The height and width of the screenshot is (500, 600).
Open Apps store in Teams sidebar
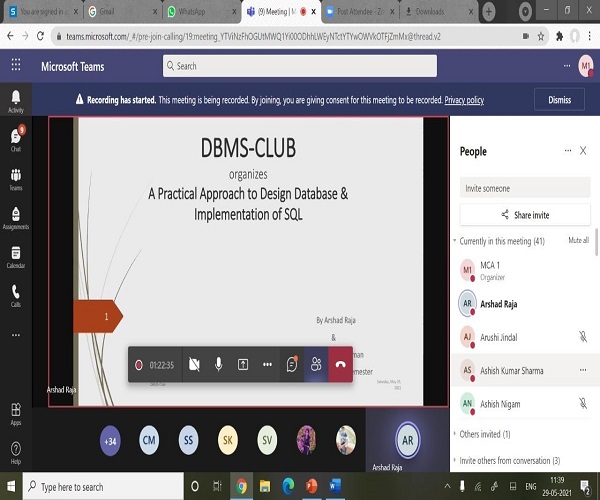(x=16, y=414)
